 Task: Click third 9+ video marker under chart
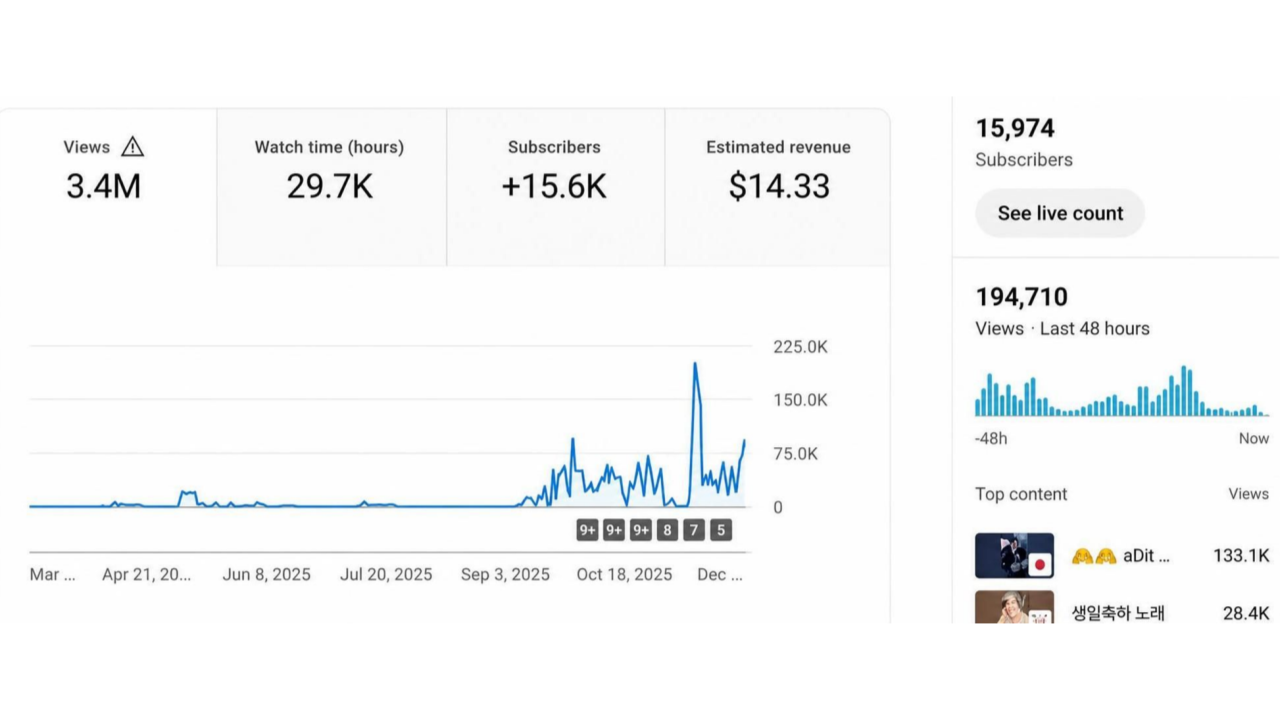pos(641,530)
